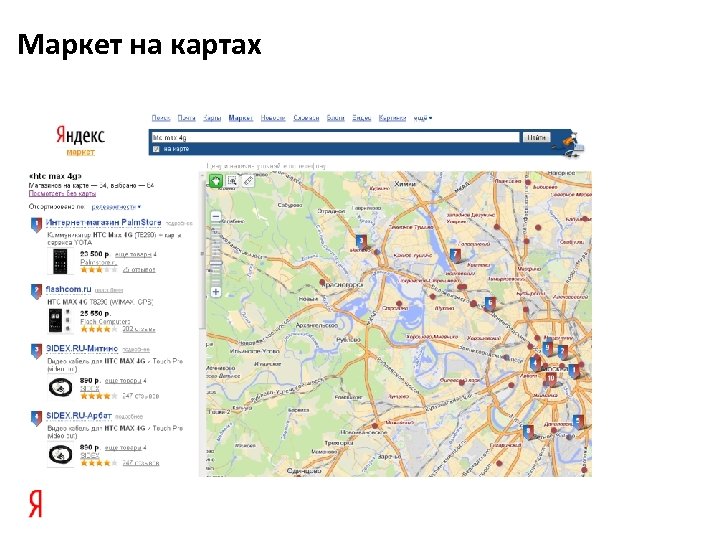
Task: Click the red Я logo at slide bottom
Action: pos(35,503)
